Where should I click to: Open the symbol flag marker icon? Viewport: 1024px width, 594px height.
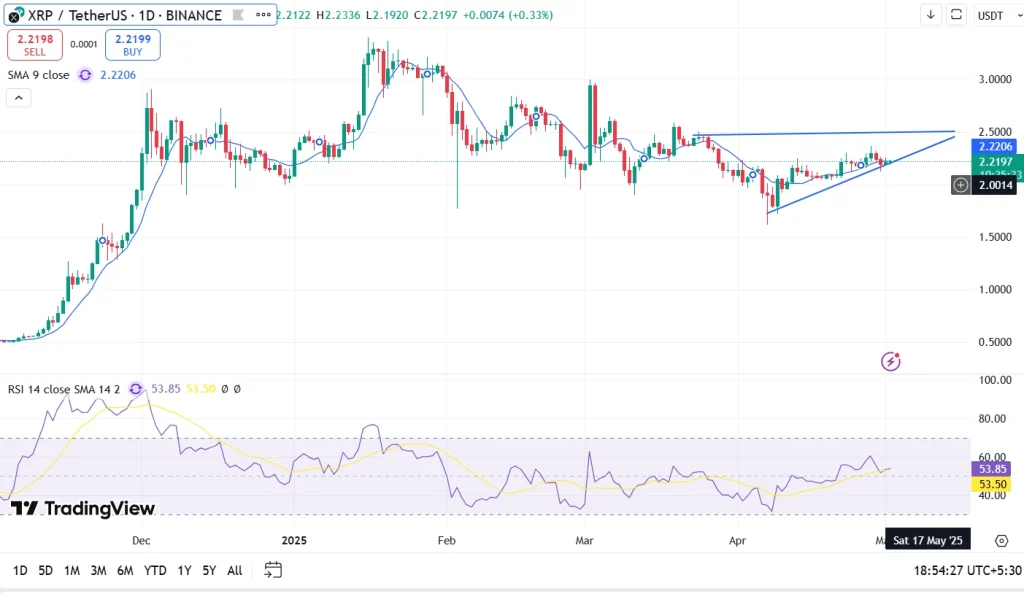pos(238,15)
